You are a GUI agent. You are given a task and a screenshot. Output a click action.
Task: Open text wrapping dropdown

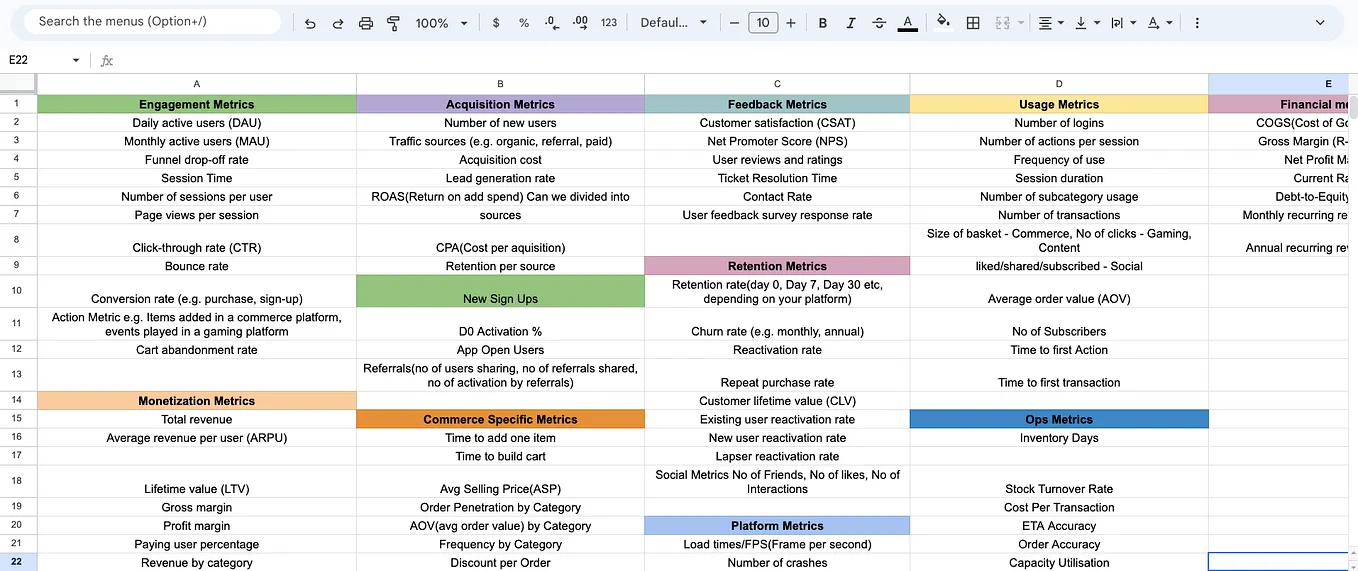click(x=1123, y=22)
